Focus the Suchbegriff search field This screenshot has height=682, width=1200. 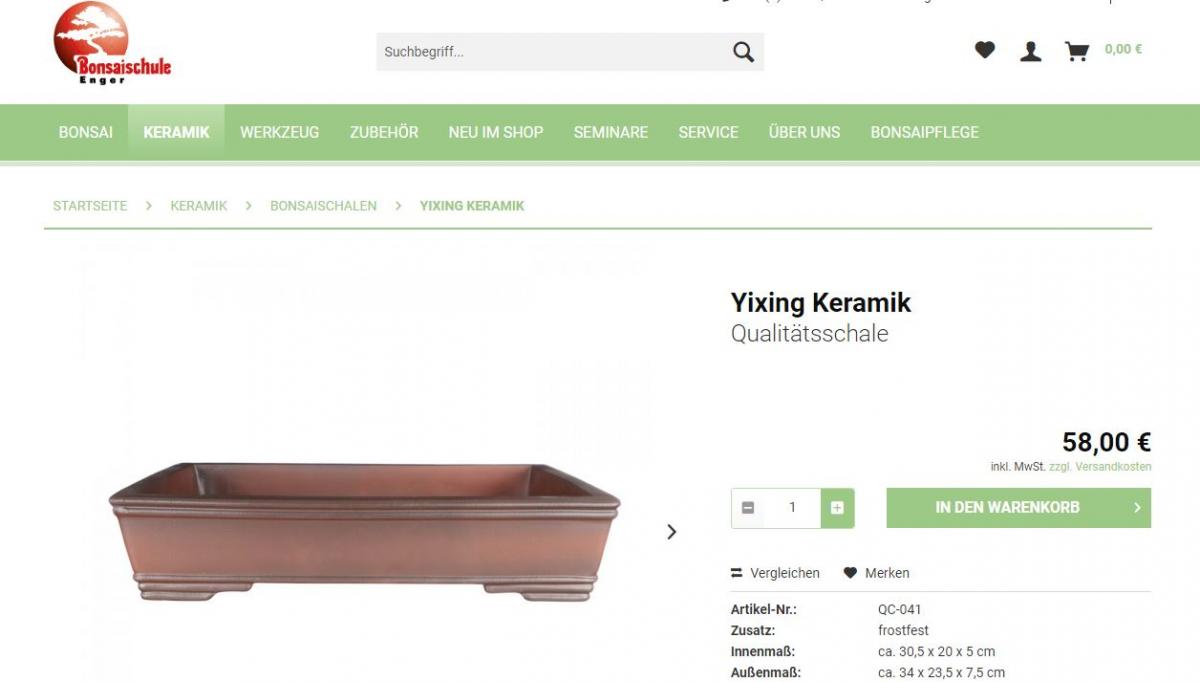pos(550,52)
